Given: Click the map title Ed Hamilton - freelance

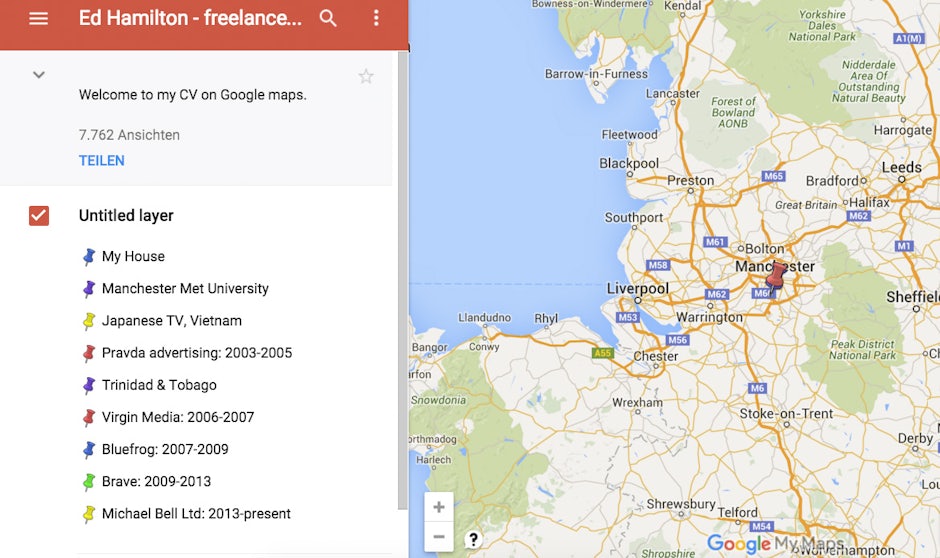Looking at the screenshot, I should click(190, 18).
